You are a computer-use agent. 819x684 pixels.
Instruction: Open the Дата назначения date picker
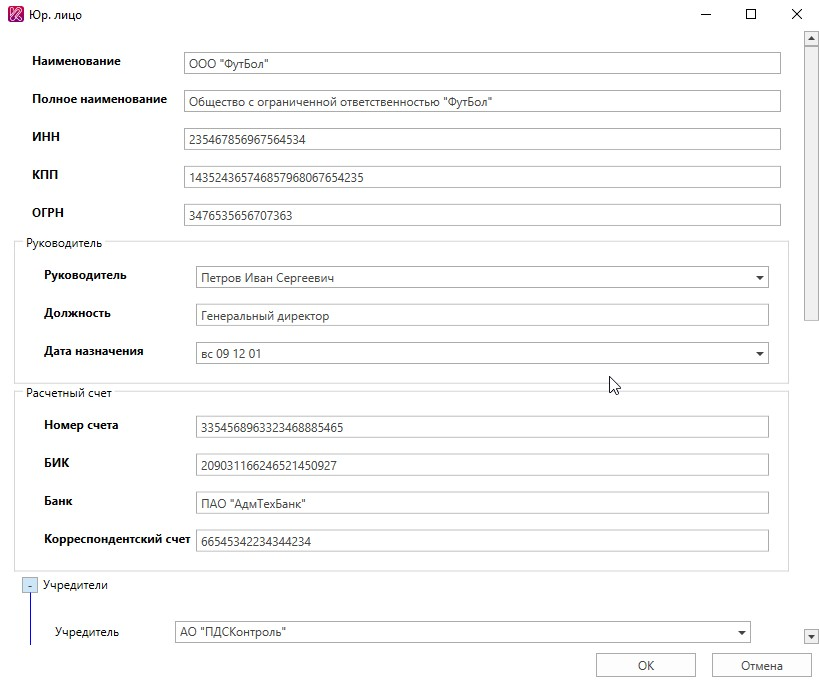tap(759, 354)
